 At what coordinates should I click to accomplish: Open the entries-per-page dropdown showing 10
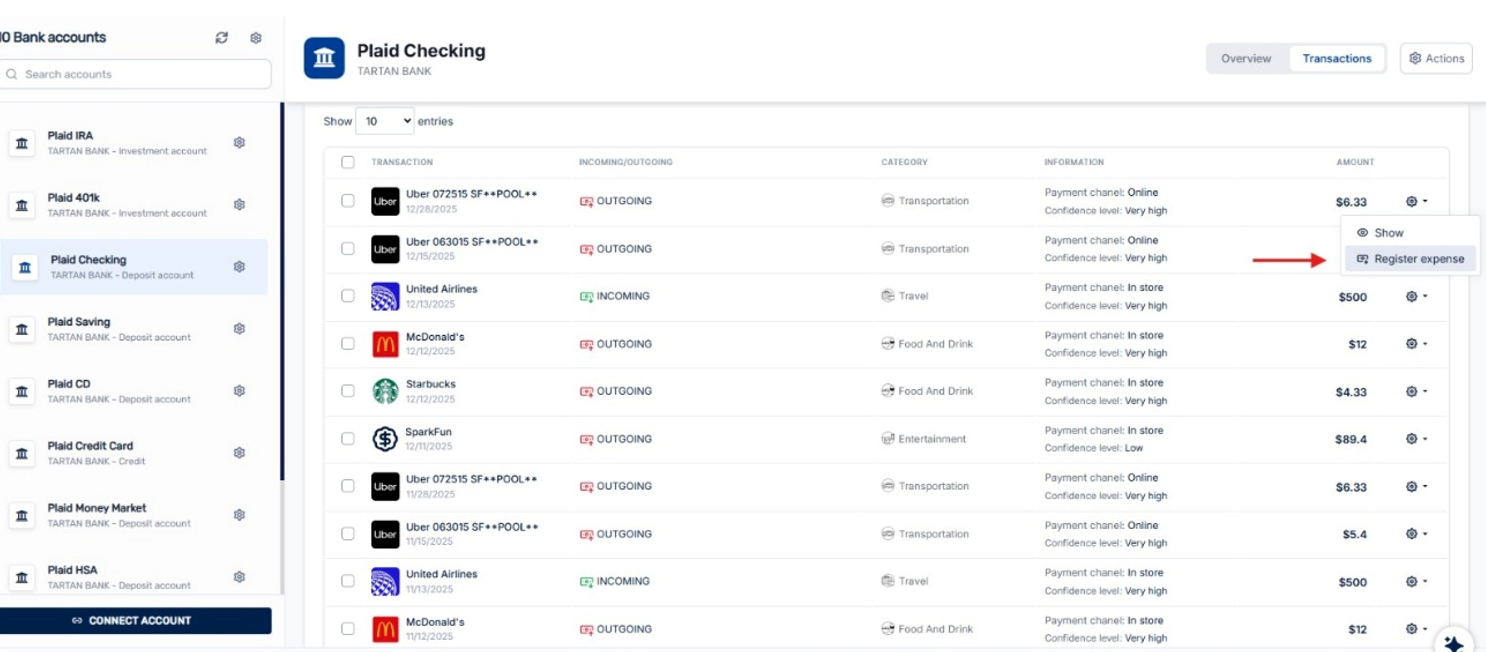coord(385,121)
